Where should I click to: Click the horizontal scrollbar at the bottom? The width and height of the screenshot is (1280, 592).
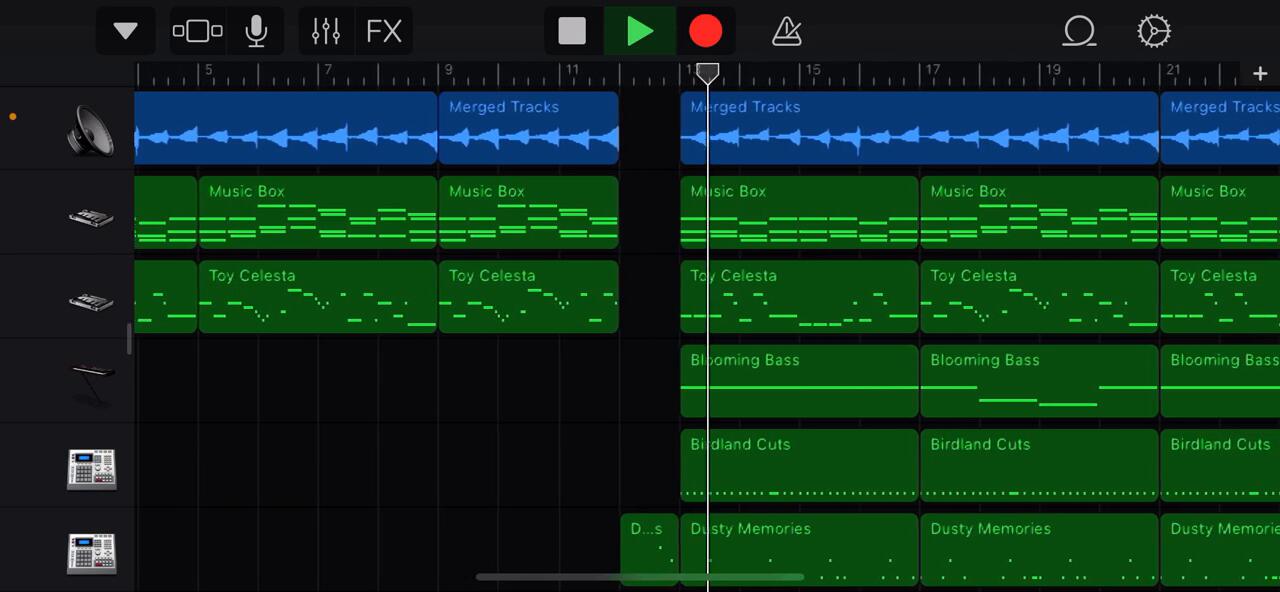pos(640,577)
